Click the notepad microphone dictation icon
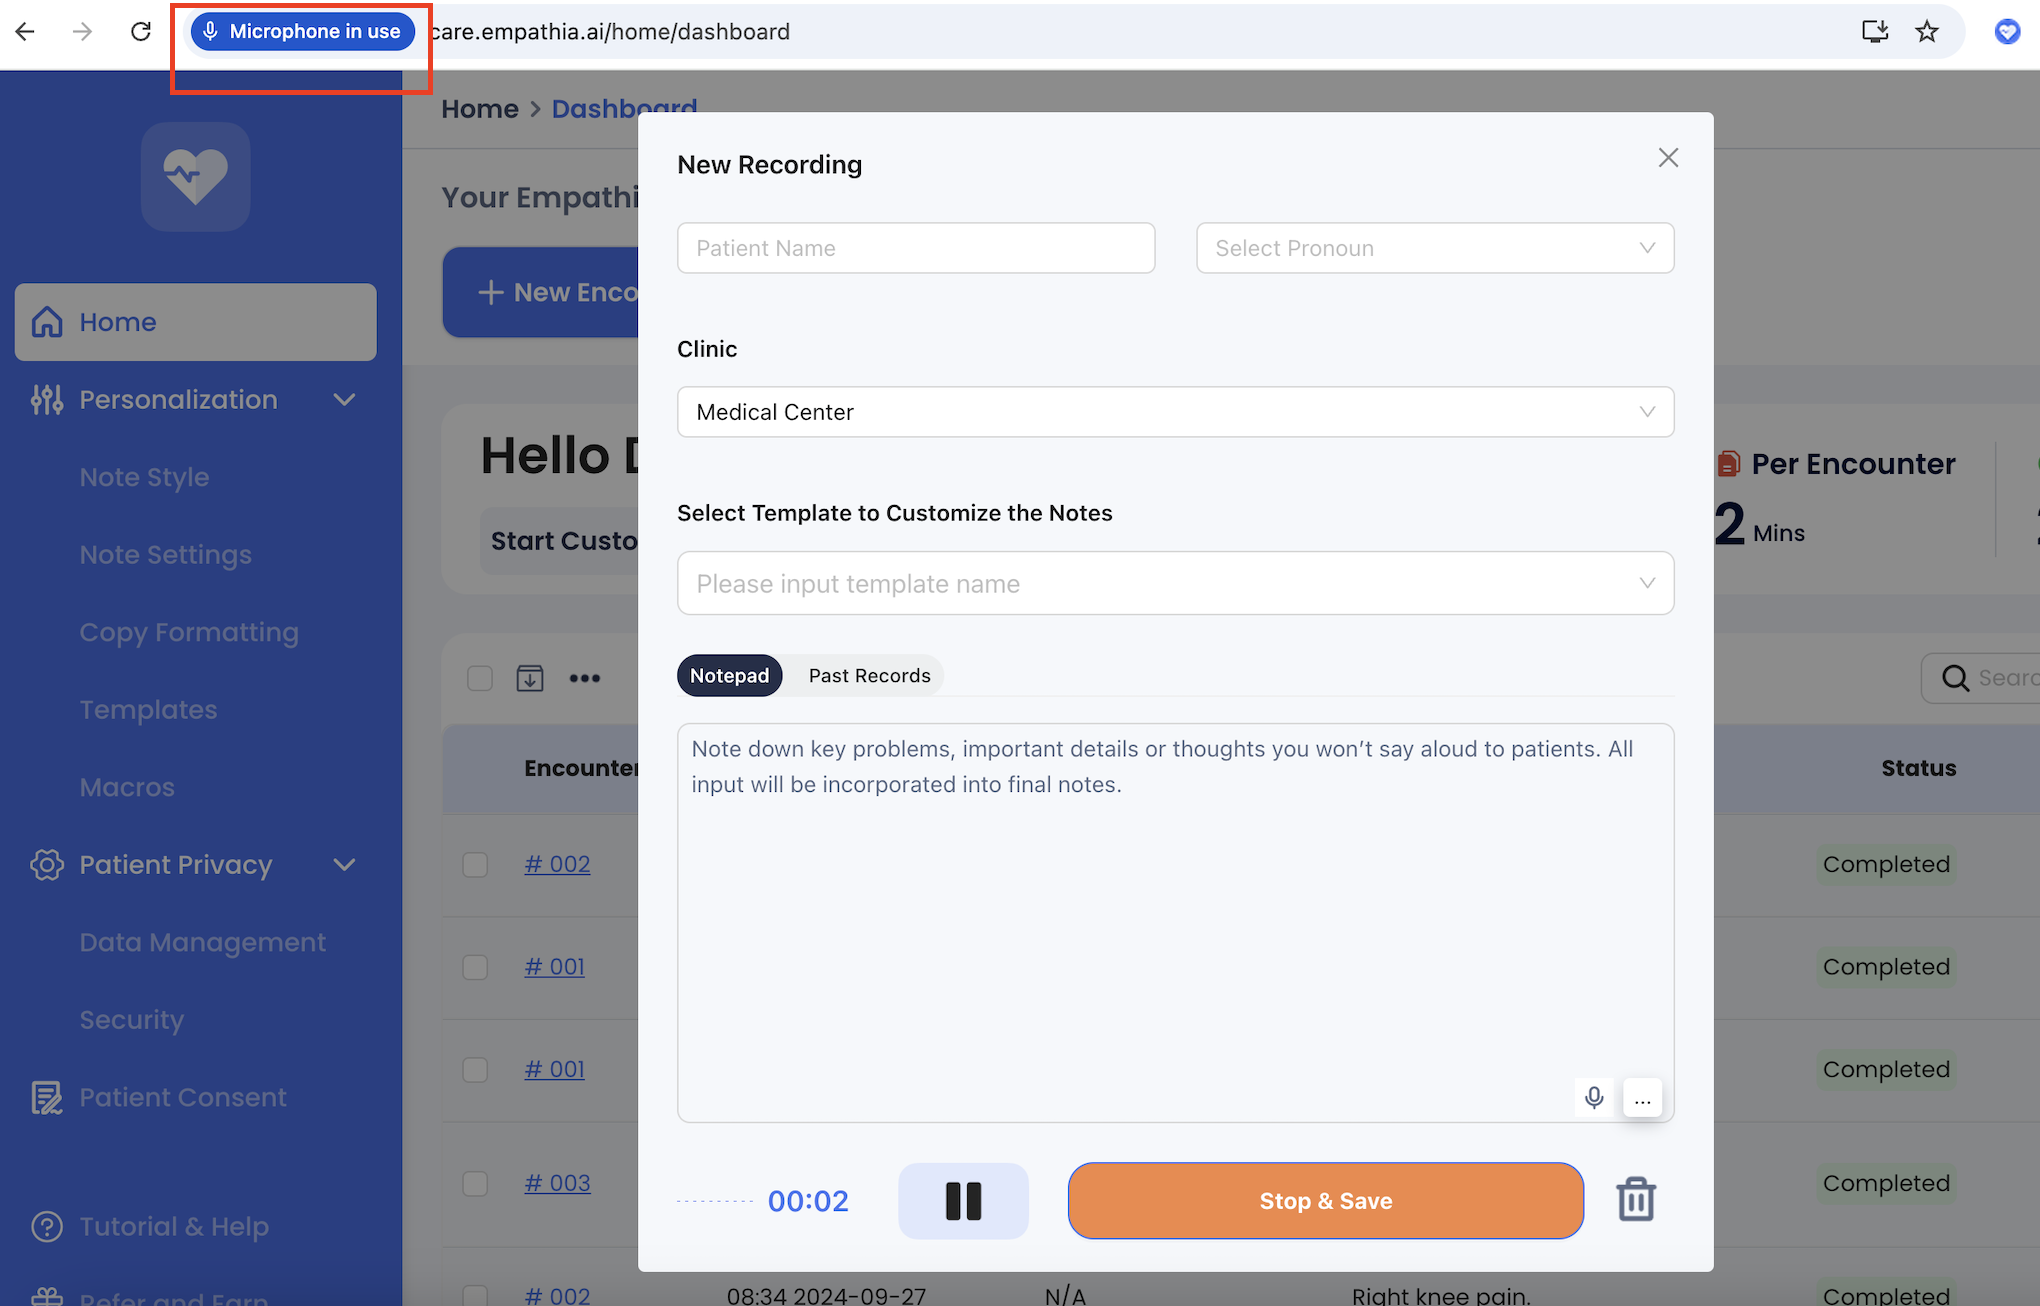This screenshot has height=1306, width=2040. click(1594, 1098)
